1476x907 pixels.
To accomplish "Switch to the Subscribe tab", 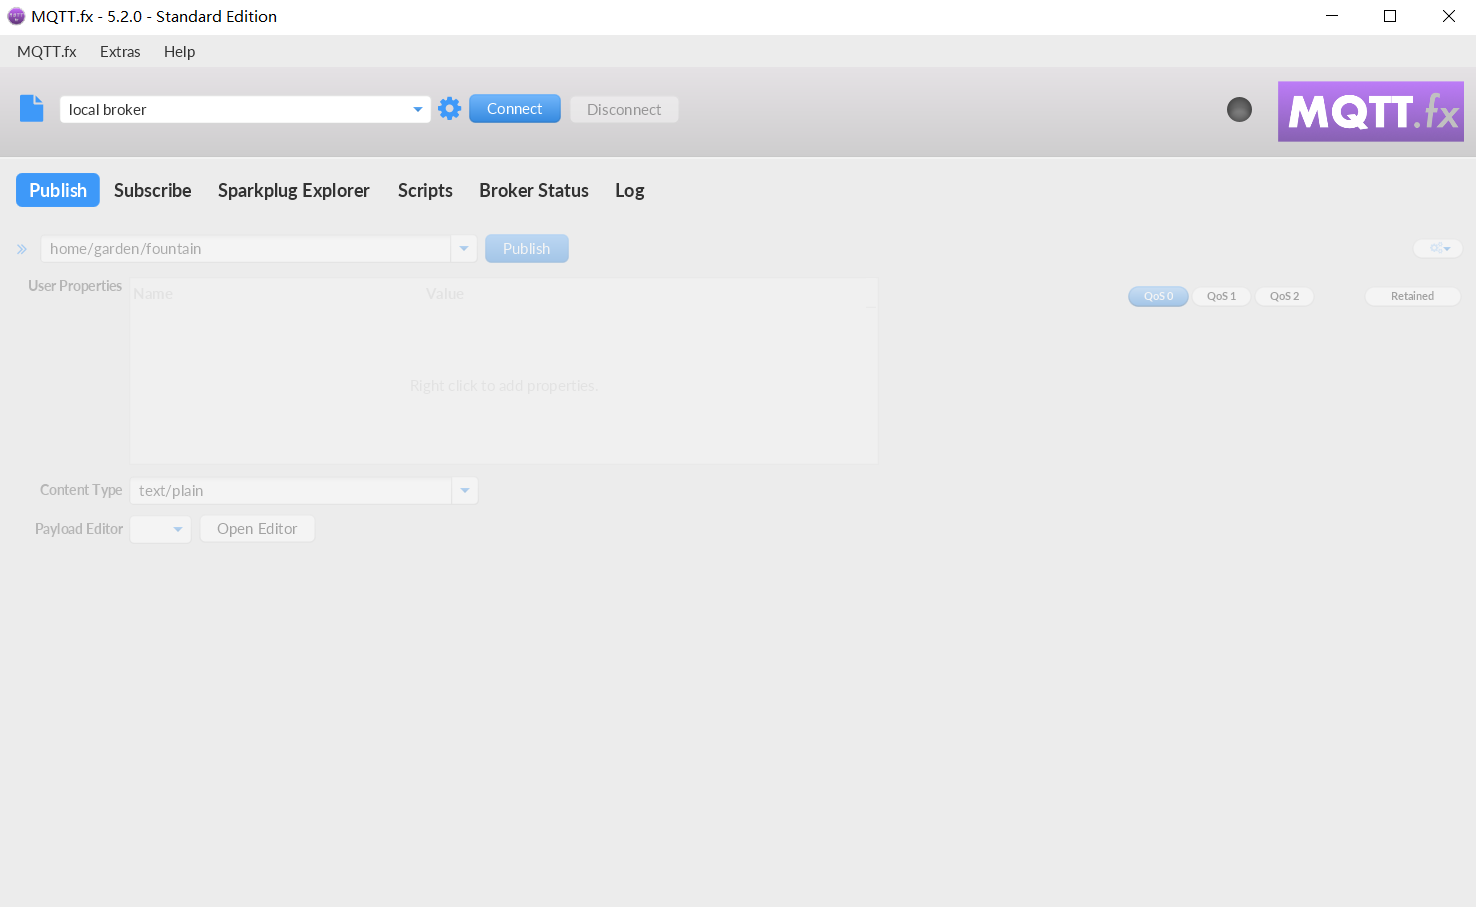I will [x=152, y=190].
